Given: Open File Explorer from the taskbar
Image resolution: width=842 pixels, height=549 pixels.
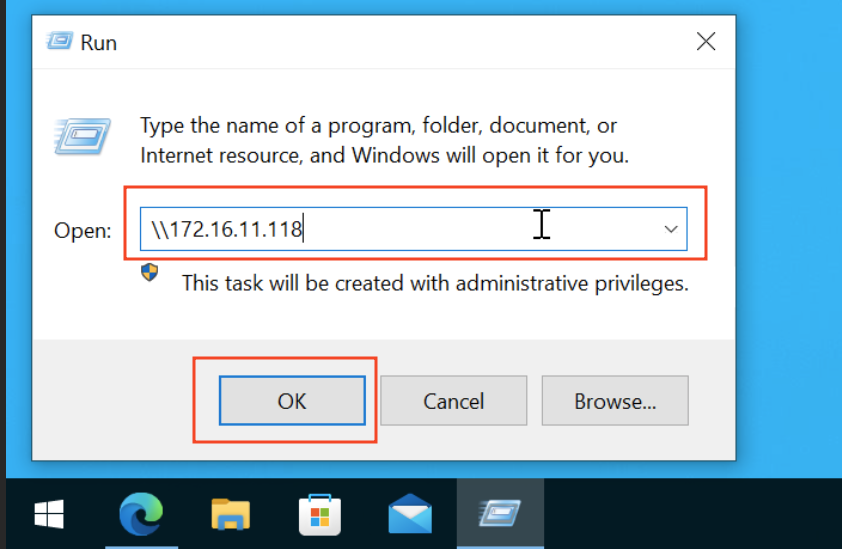Looking at the screenshot, I should tap(231, 515).
